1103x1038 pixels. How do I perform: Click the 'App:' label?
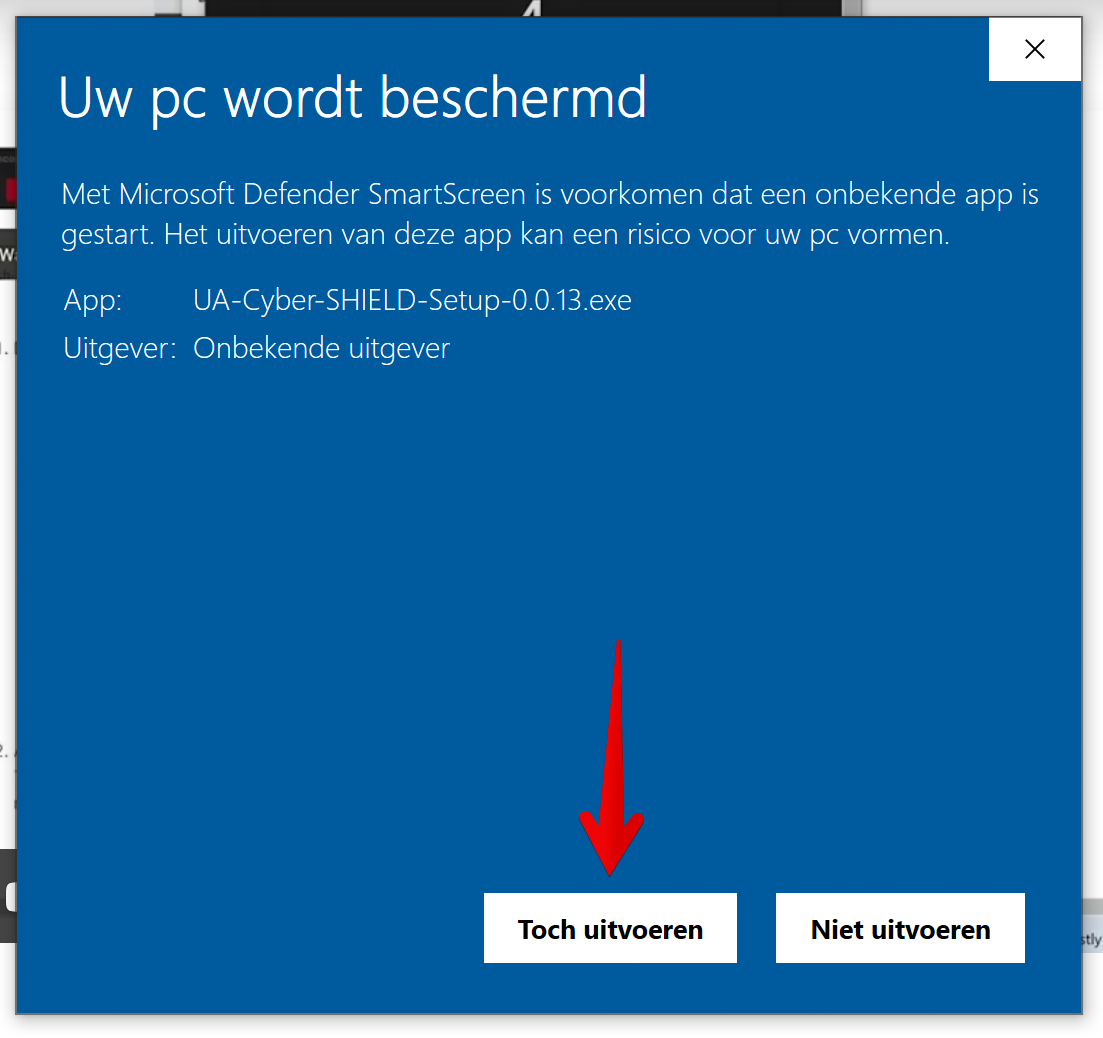(93, 300)
